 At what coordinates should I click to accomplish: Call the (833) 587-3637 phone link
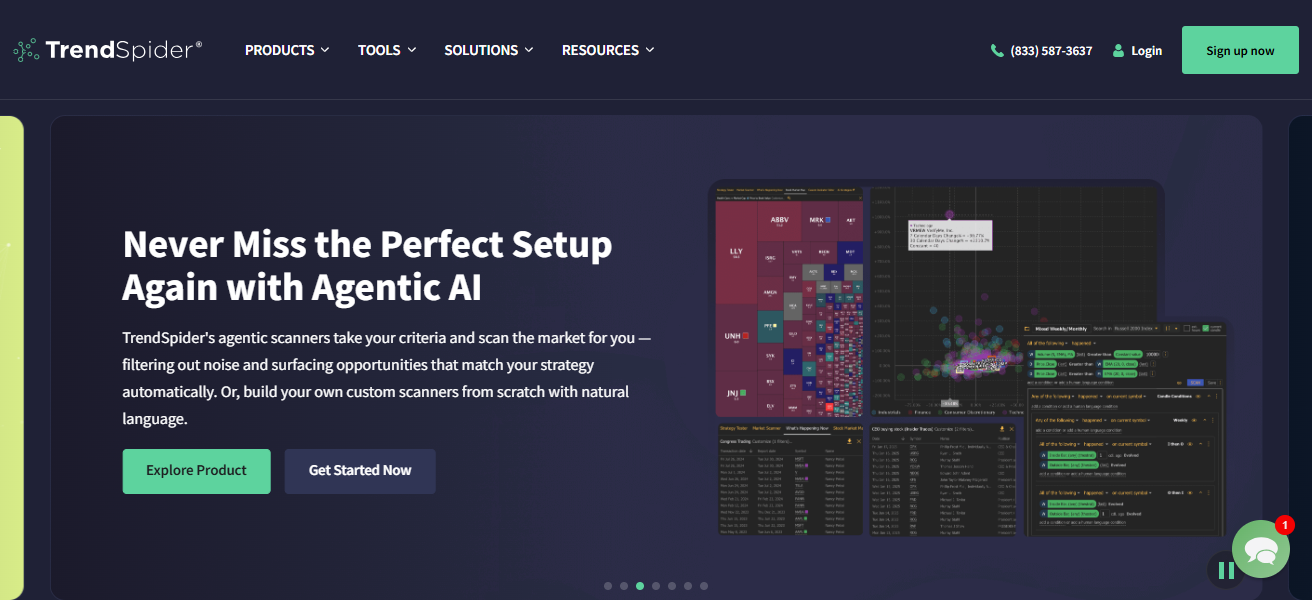[x=1041, y=50]
